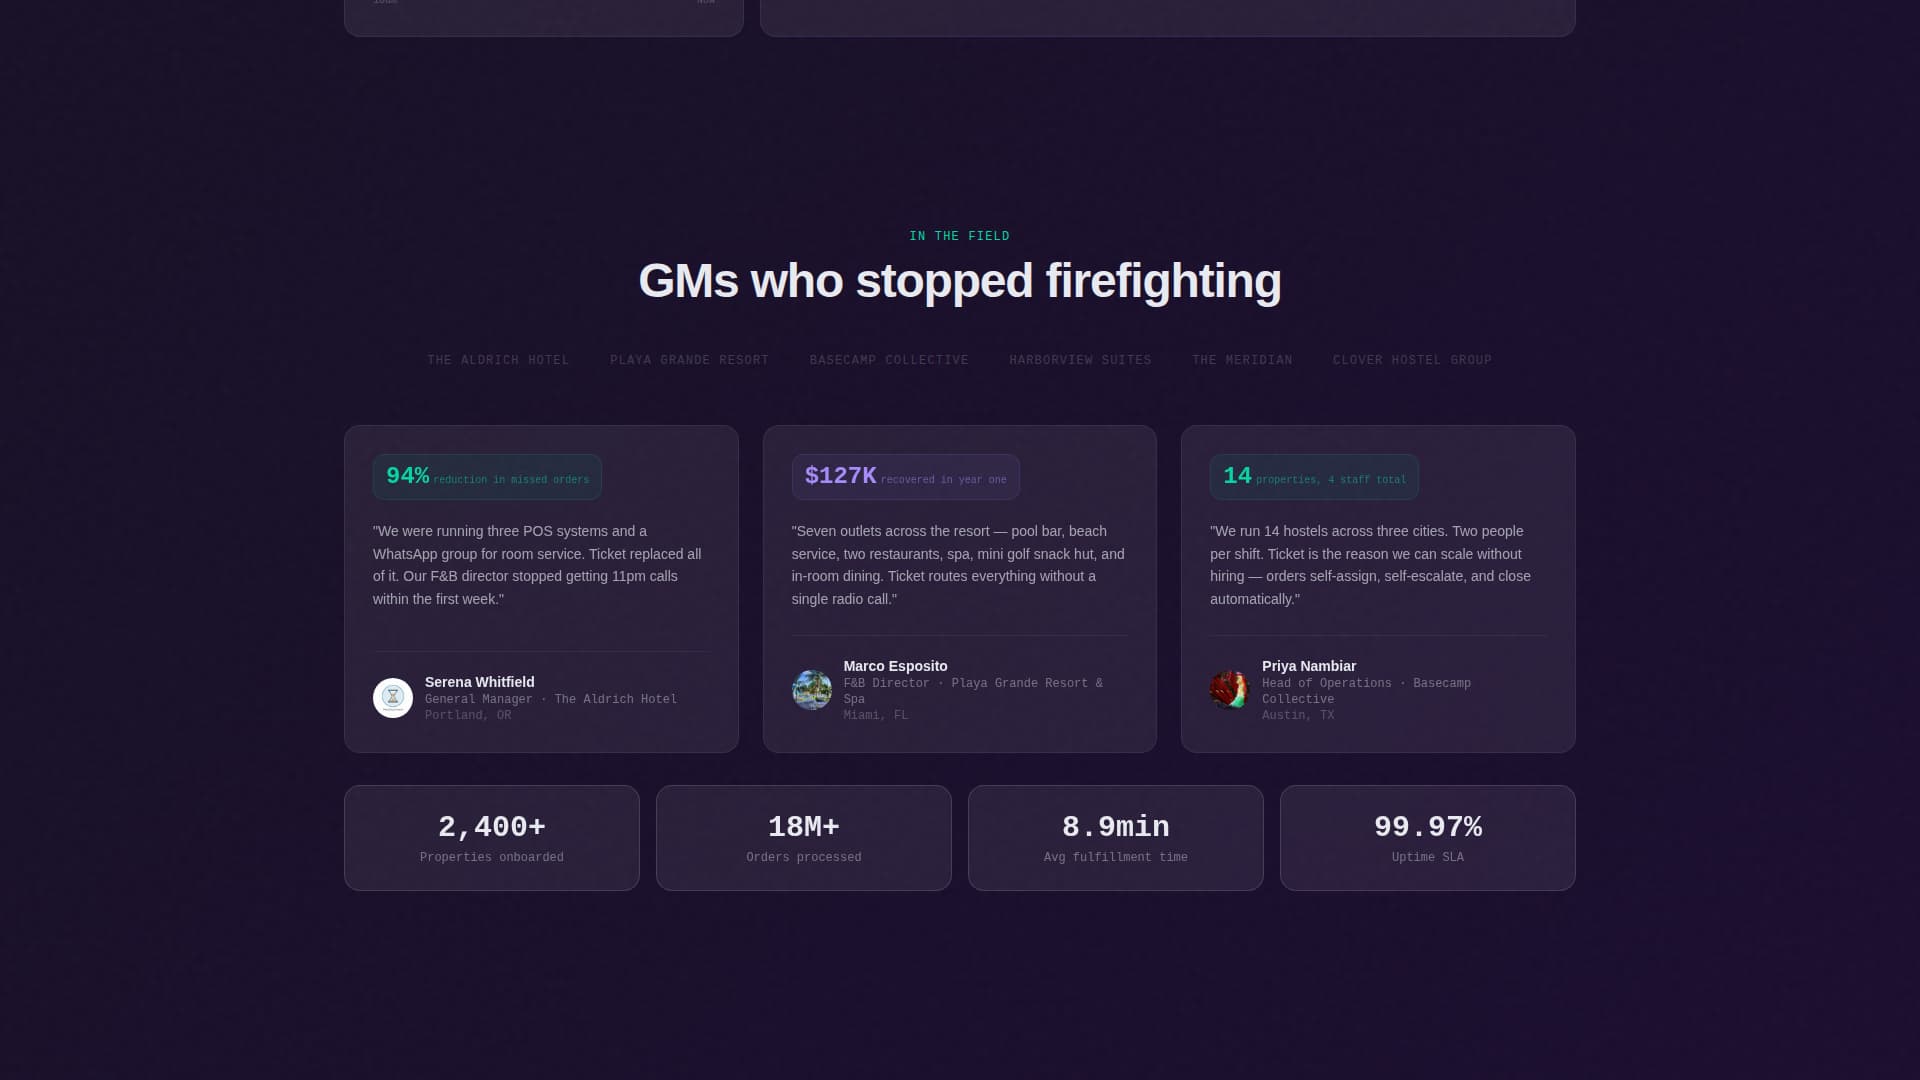Viewport: 1920px width, 1080px height.
Task: Switch to THE ALDRICH HOTEL testimonial
Action: [x=497, y=360]
